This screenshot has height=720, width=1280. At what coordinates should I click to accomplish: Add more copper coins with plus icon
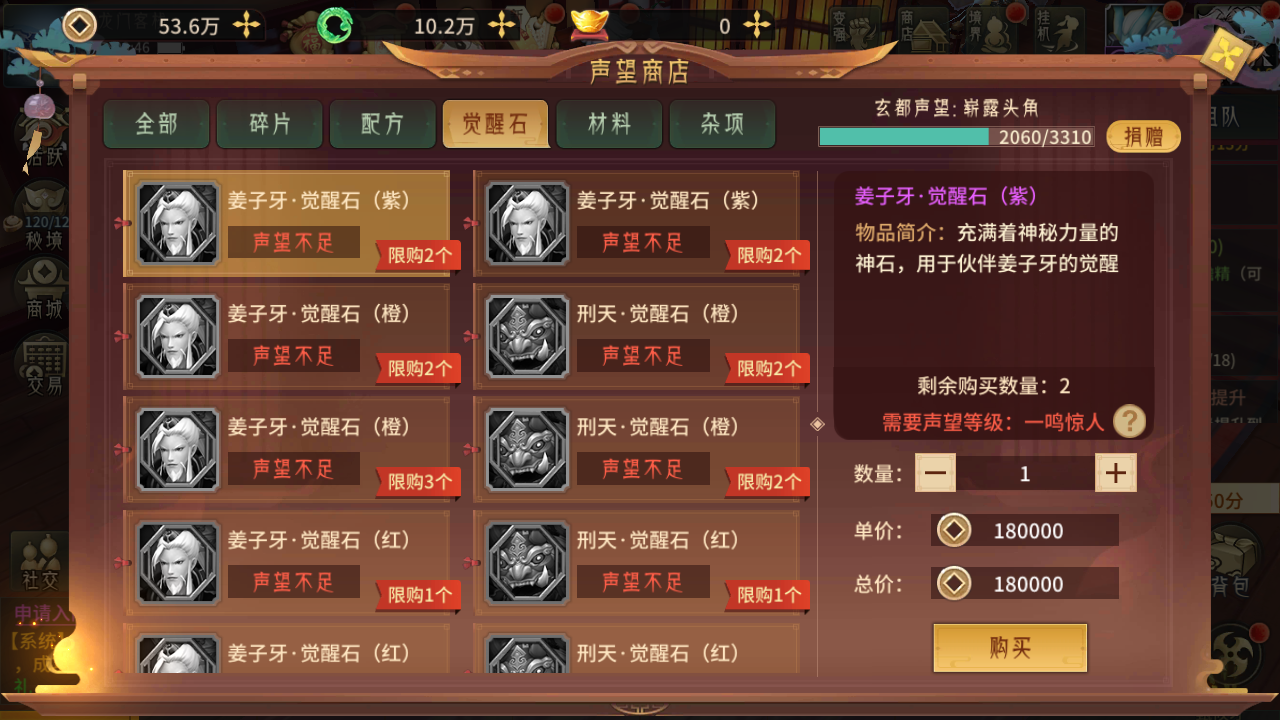coord(246,25)
